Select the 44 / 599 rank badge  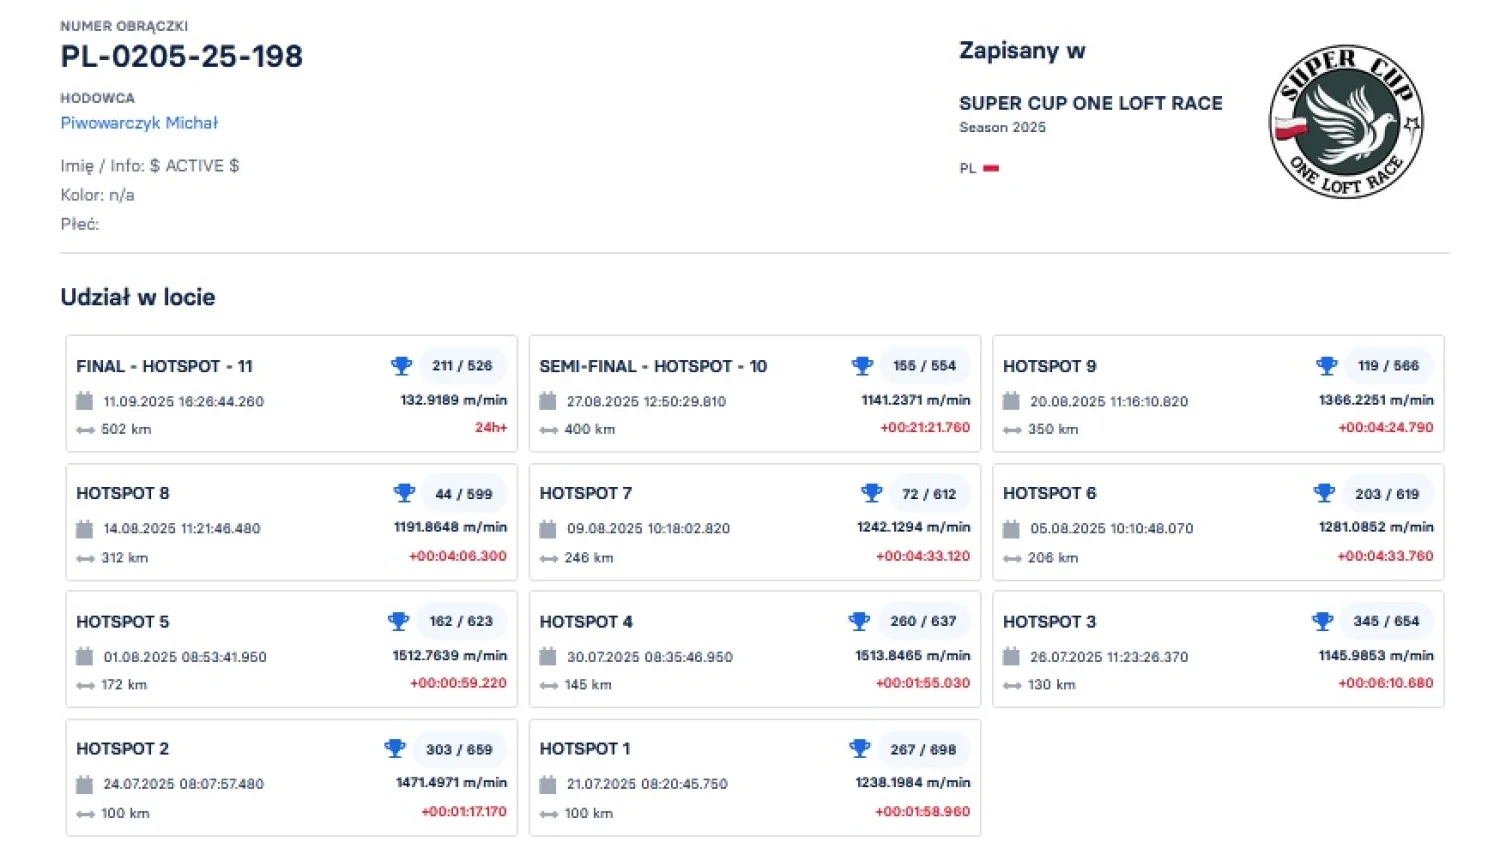[464, 494]
